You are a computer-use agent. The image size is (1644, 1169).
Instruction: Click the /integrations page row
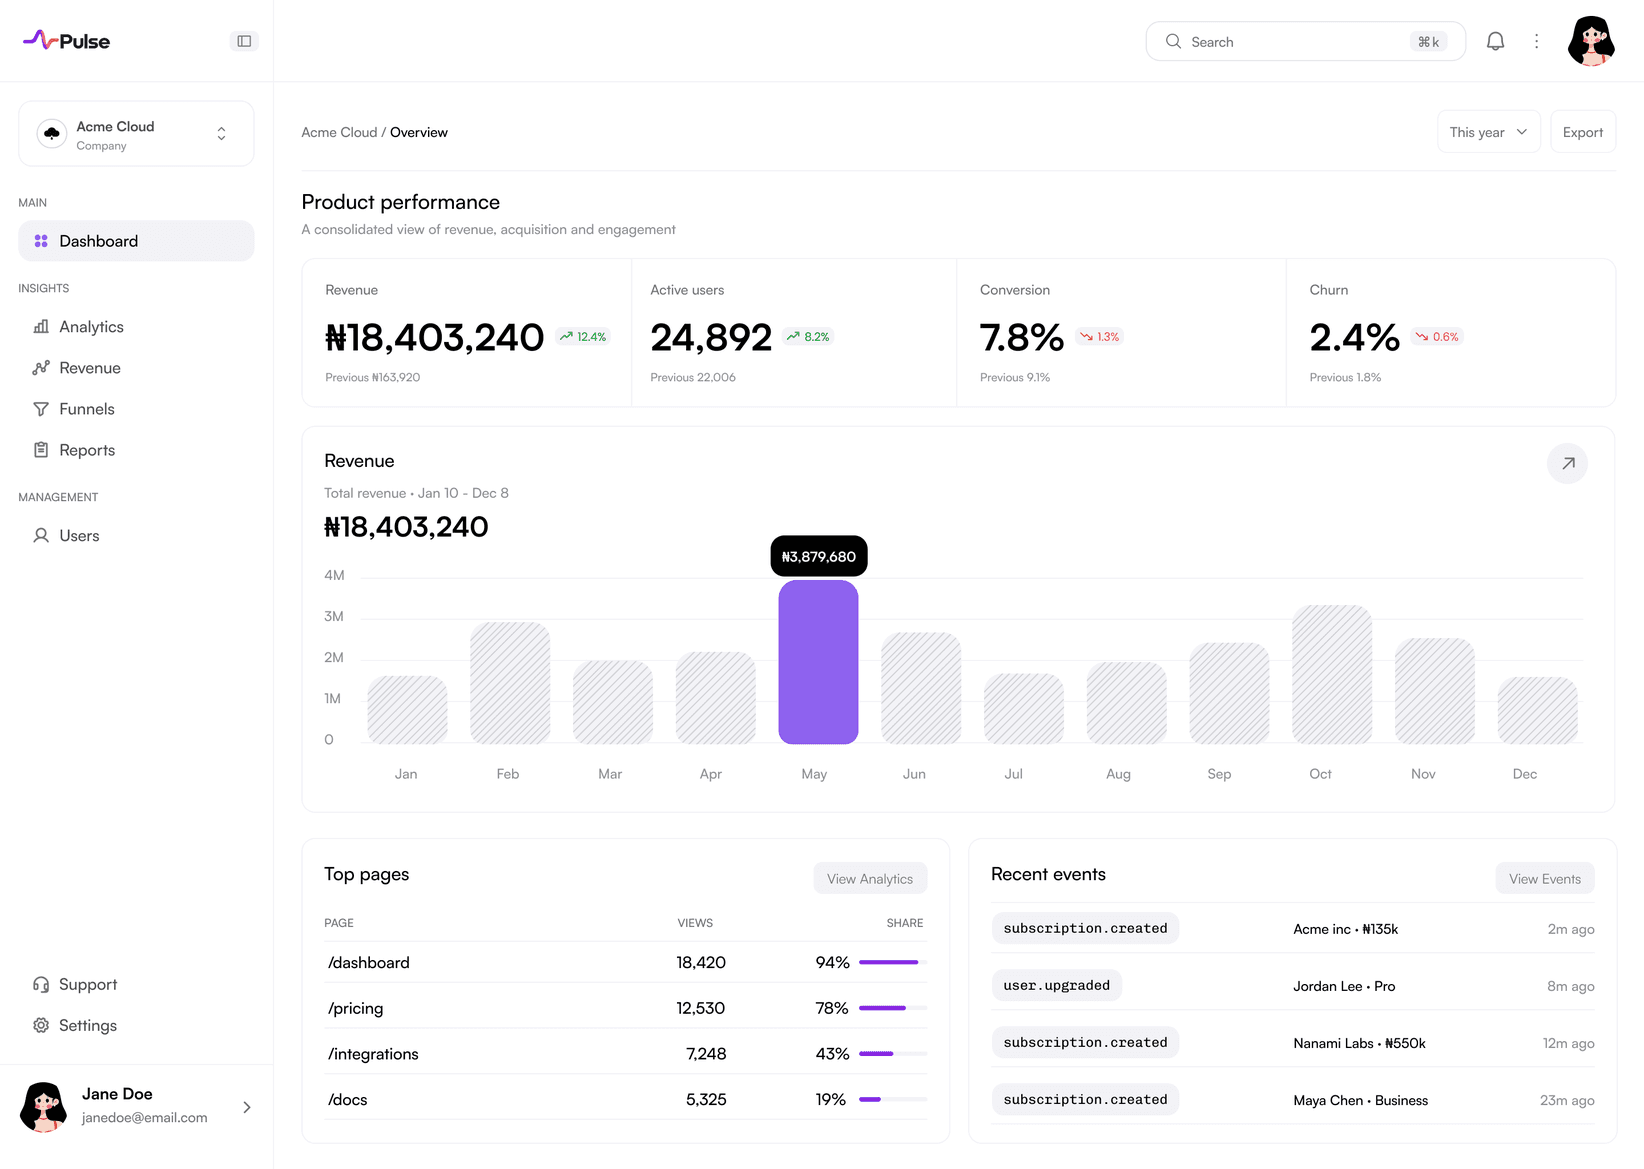[x=625, y=1054]
